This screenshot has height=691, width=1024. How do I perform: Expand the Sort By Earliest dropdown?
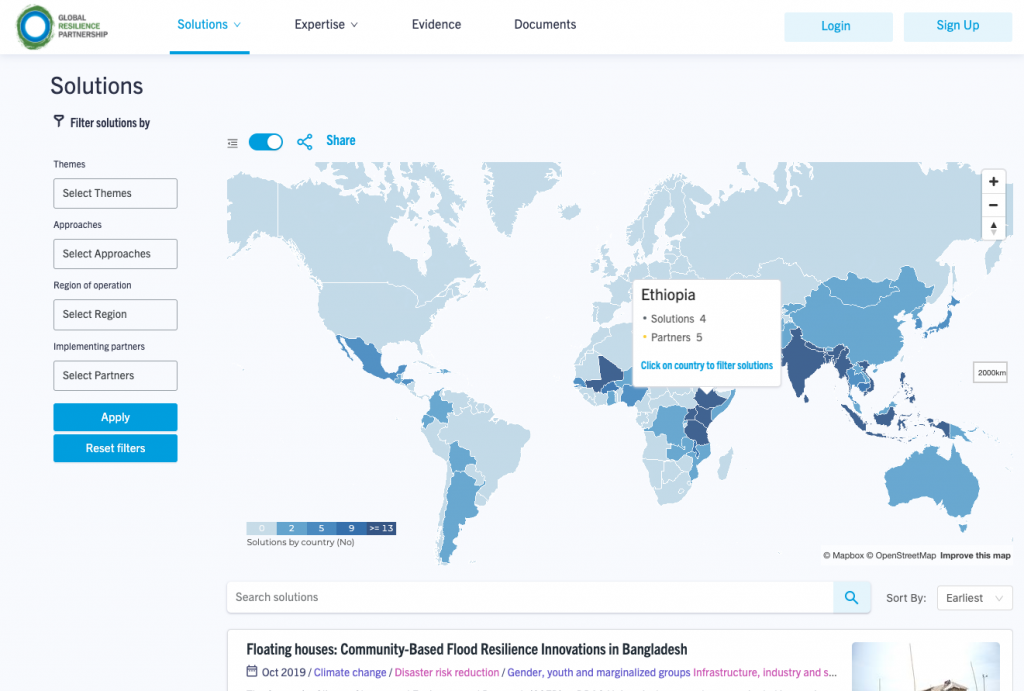point(974,598)
